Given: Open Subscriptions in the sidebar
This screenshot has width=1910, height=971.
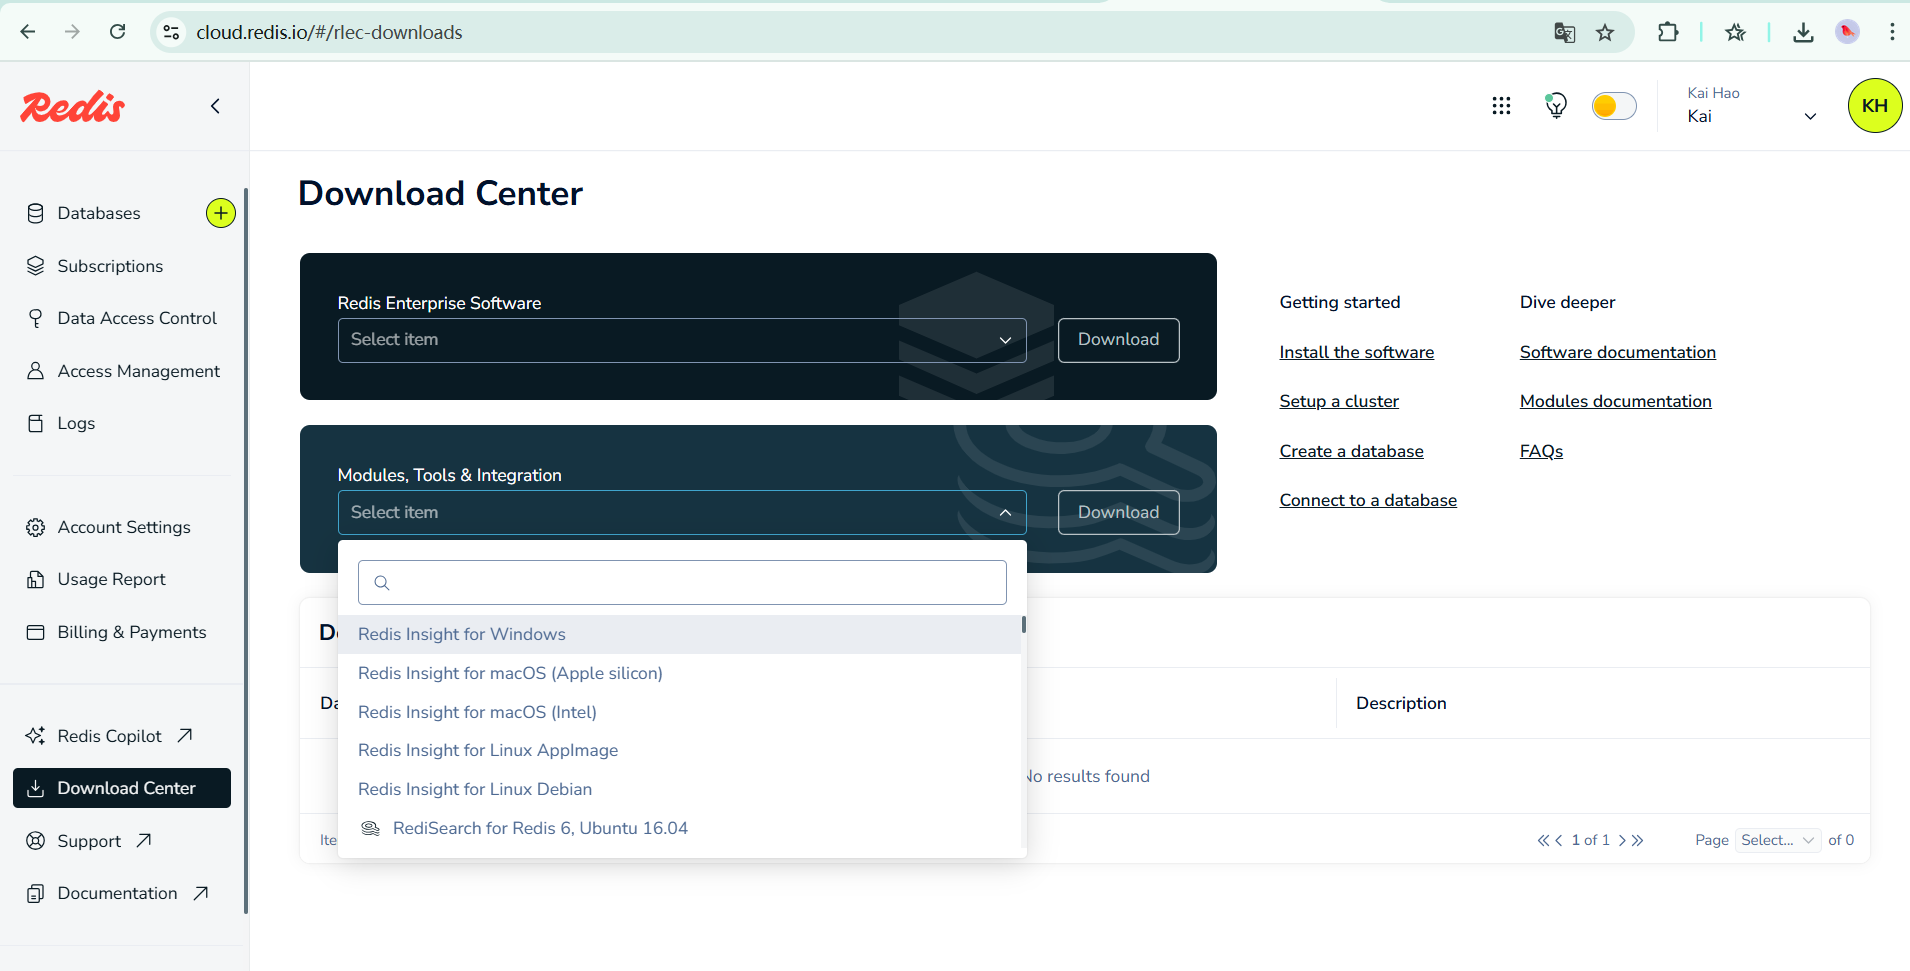Looking at the screenshot, I should pos(110,266).
